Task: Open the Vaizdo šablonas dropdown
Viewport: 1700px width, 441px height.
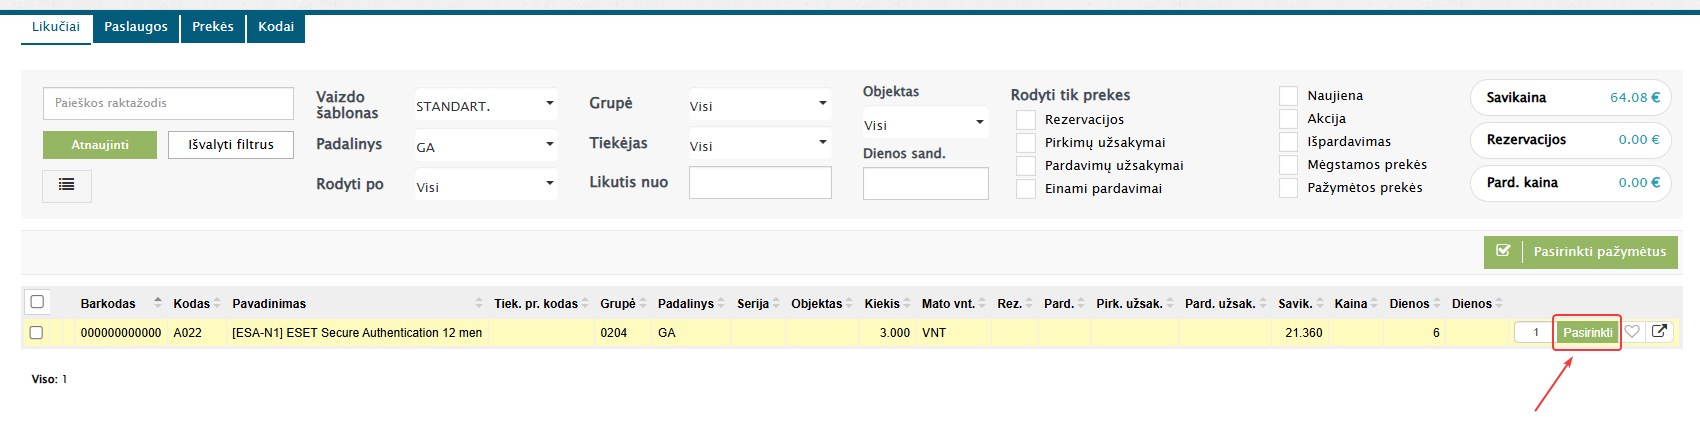Action: pyautogui.click(x=485, y=105)
